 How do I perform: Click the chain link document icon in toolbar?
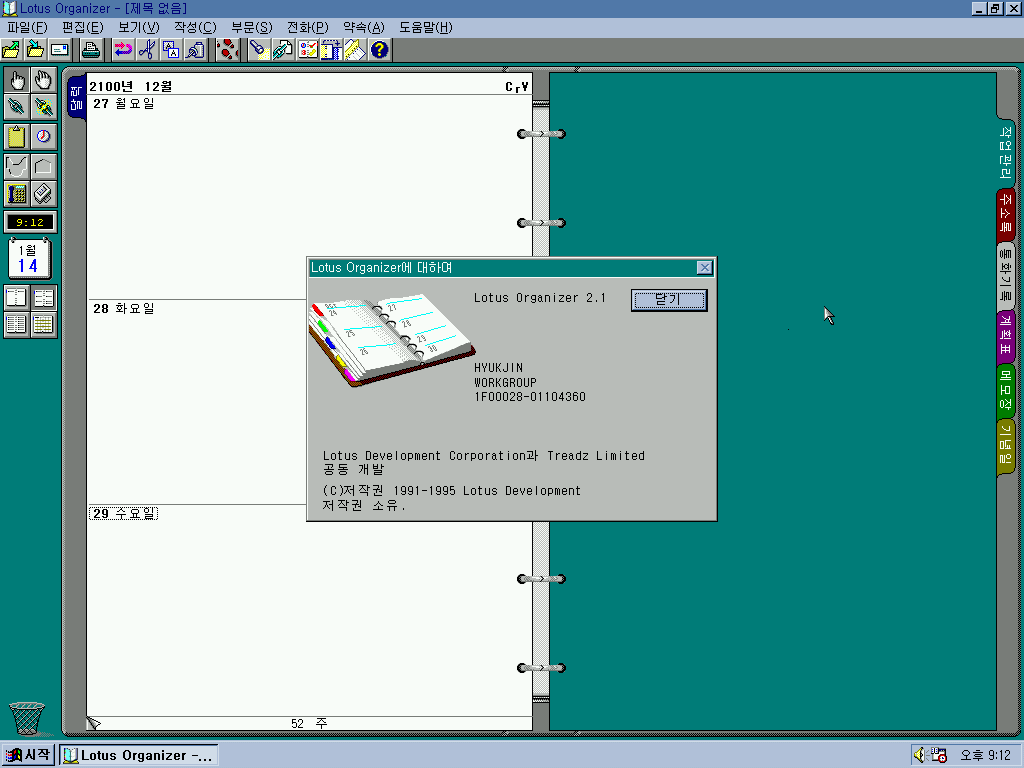[283, 50]
